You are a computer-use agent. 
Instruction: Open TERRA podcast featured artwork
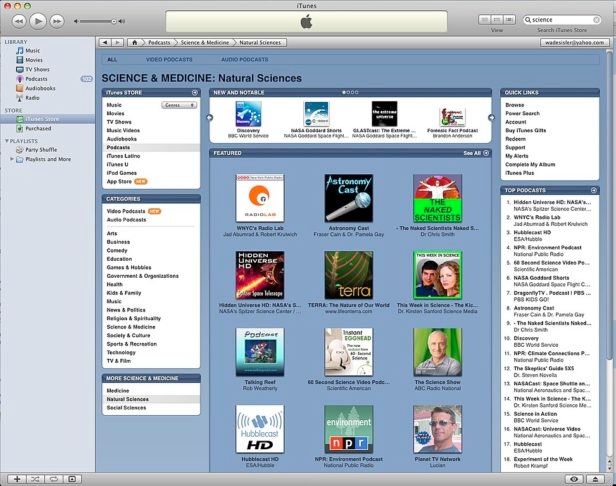point(348,275)
